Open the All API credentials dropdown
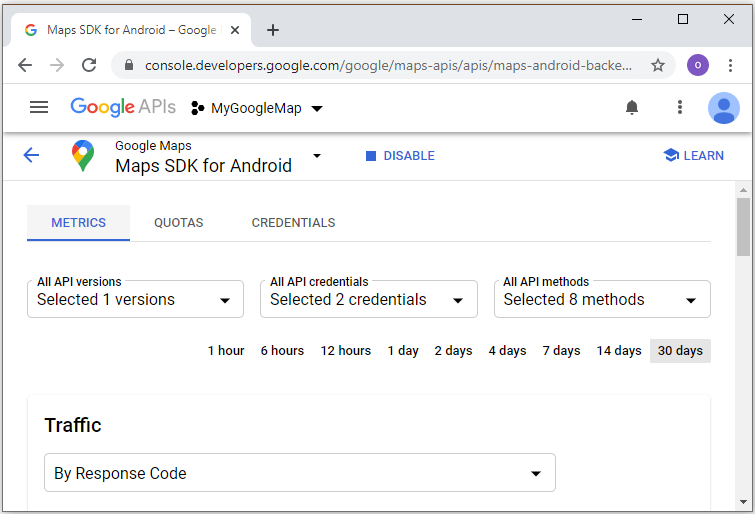755x514 pixels. tap(369, 299)
